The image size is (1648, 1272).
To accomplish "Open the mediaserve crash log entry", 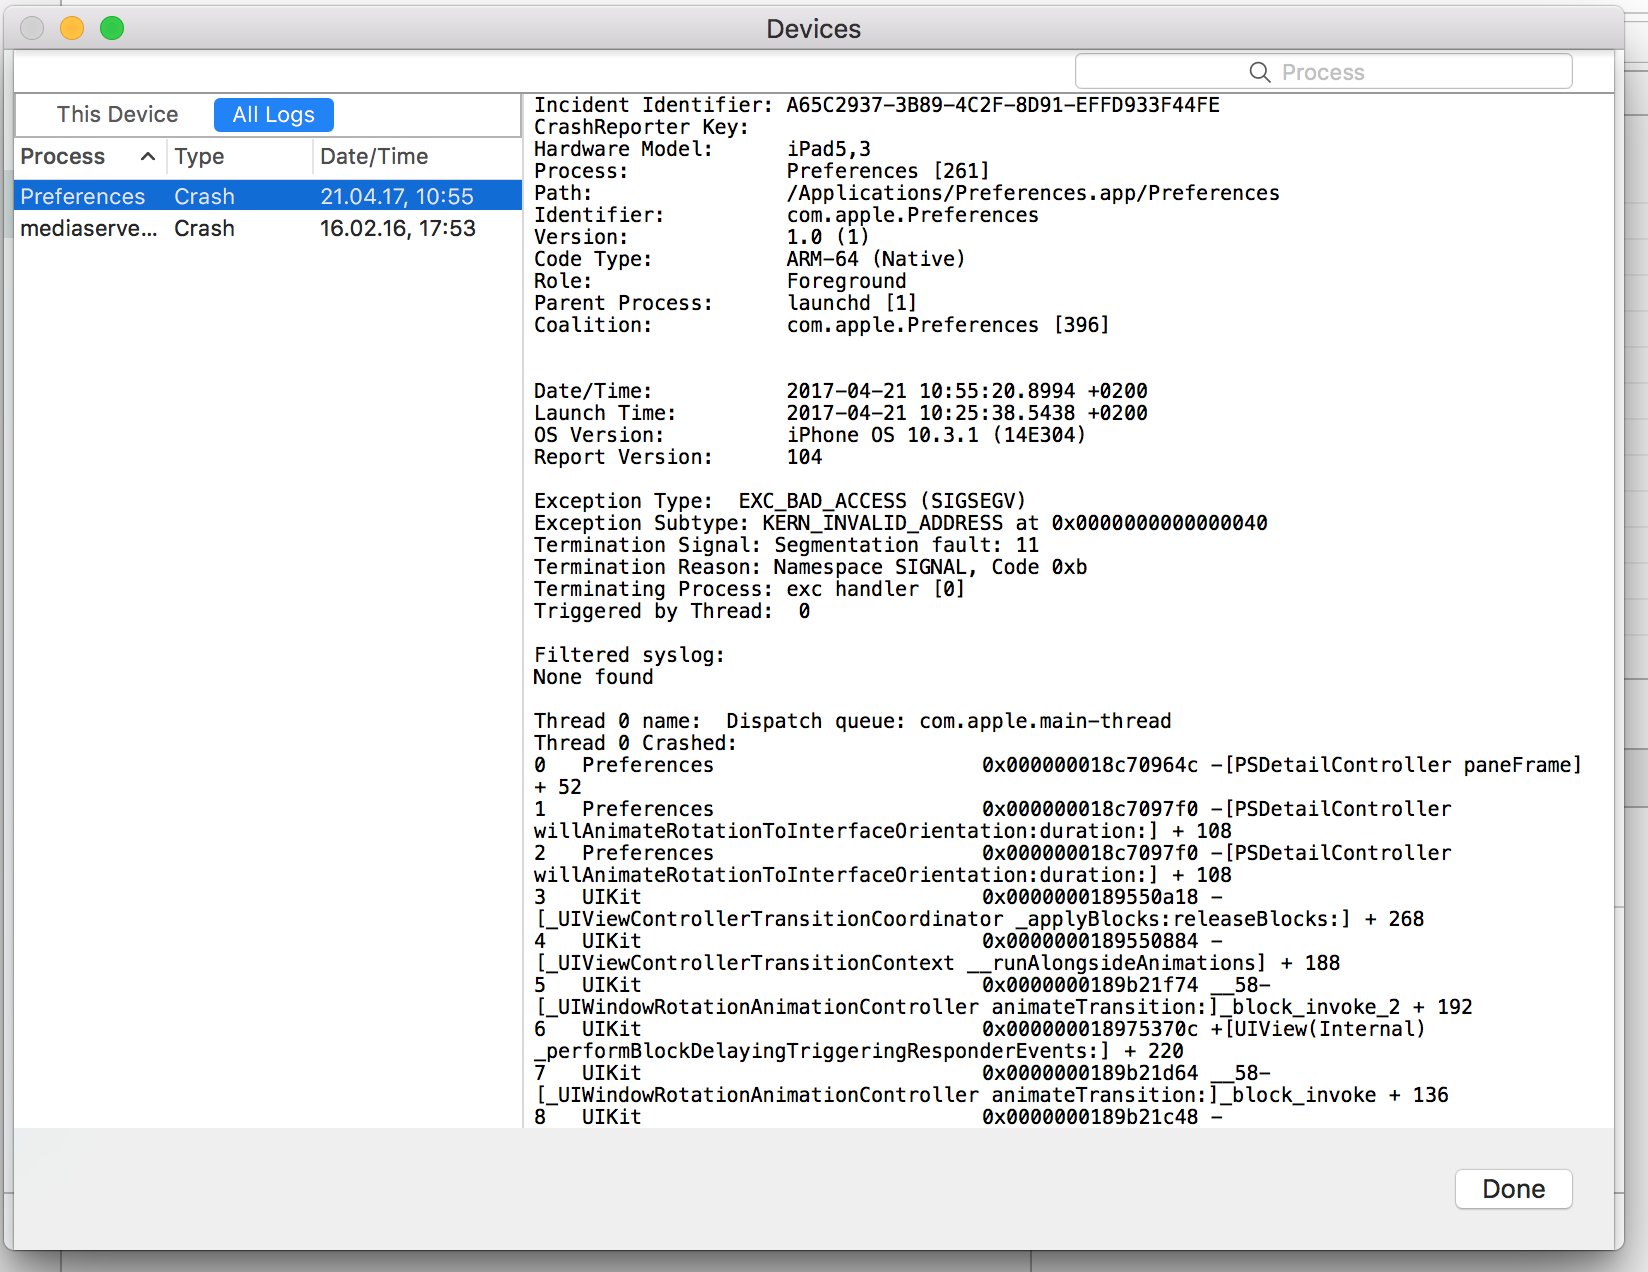I will [88, 229].
